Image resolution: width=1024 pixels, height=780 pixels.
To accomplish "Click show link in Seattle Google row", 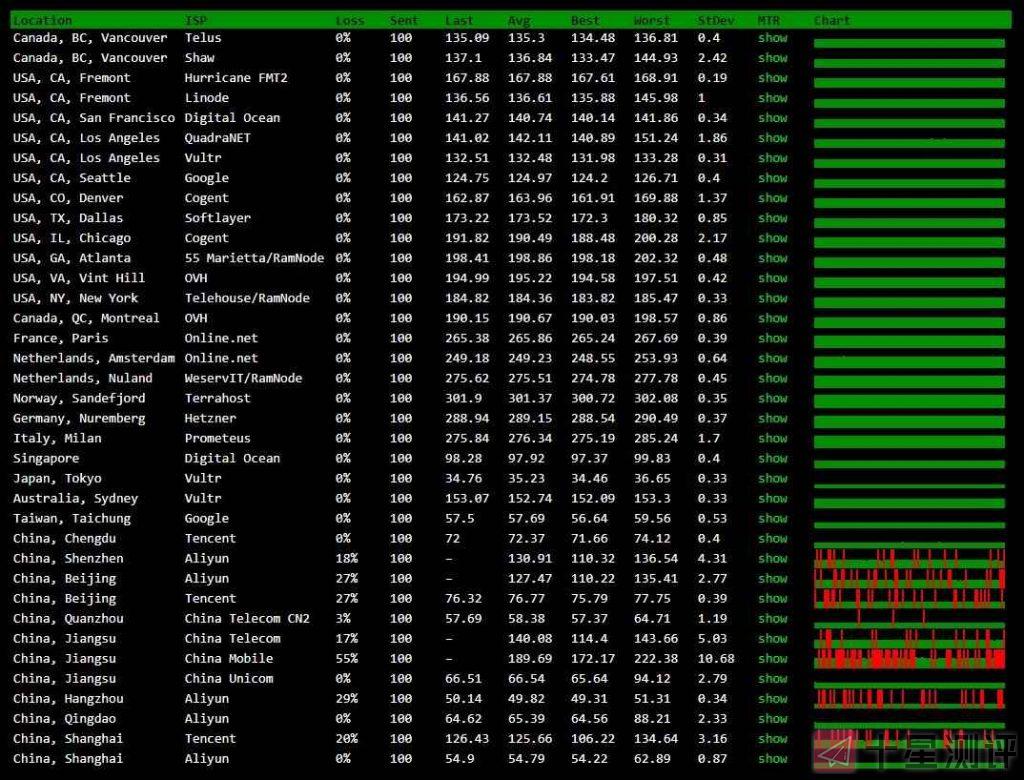I will 772,178.
